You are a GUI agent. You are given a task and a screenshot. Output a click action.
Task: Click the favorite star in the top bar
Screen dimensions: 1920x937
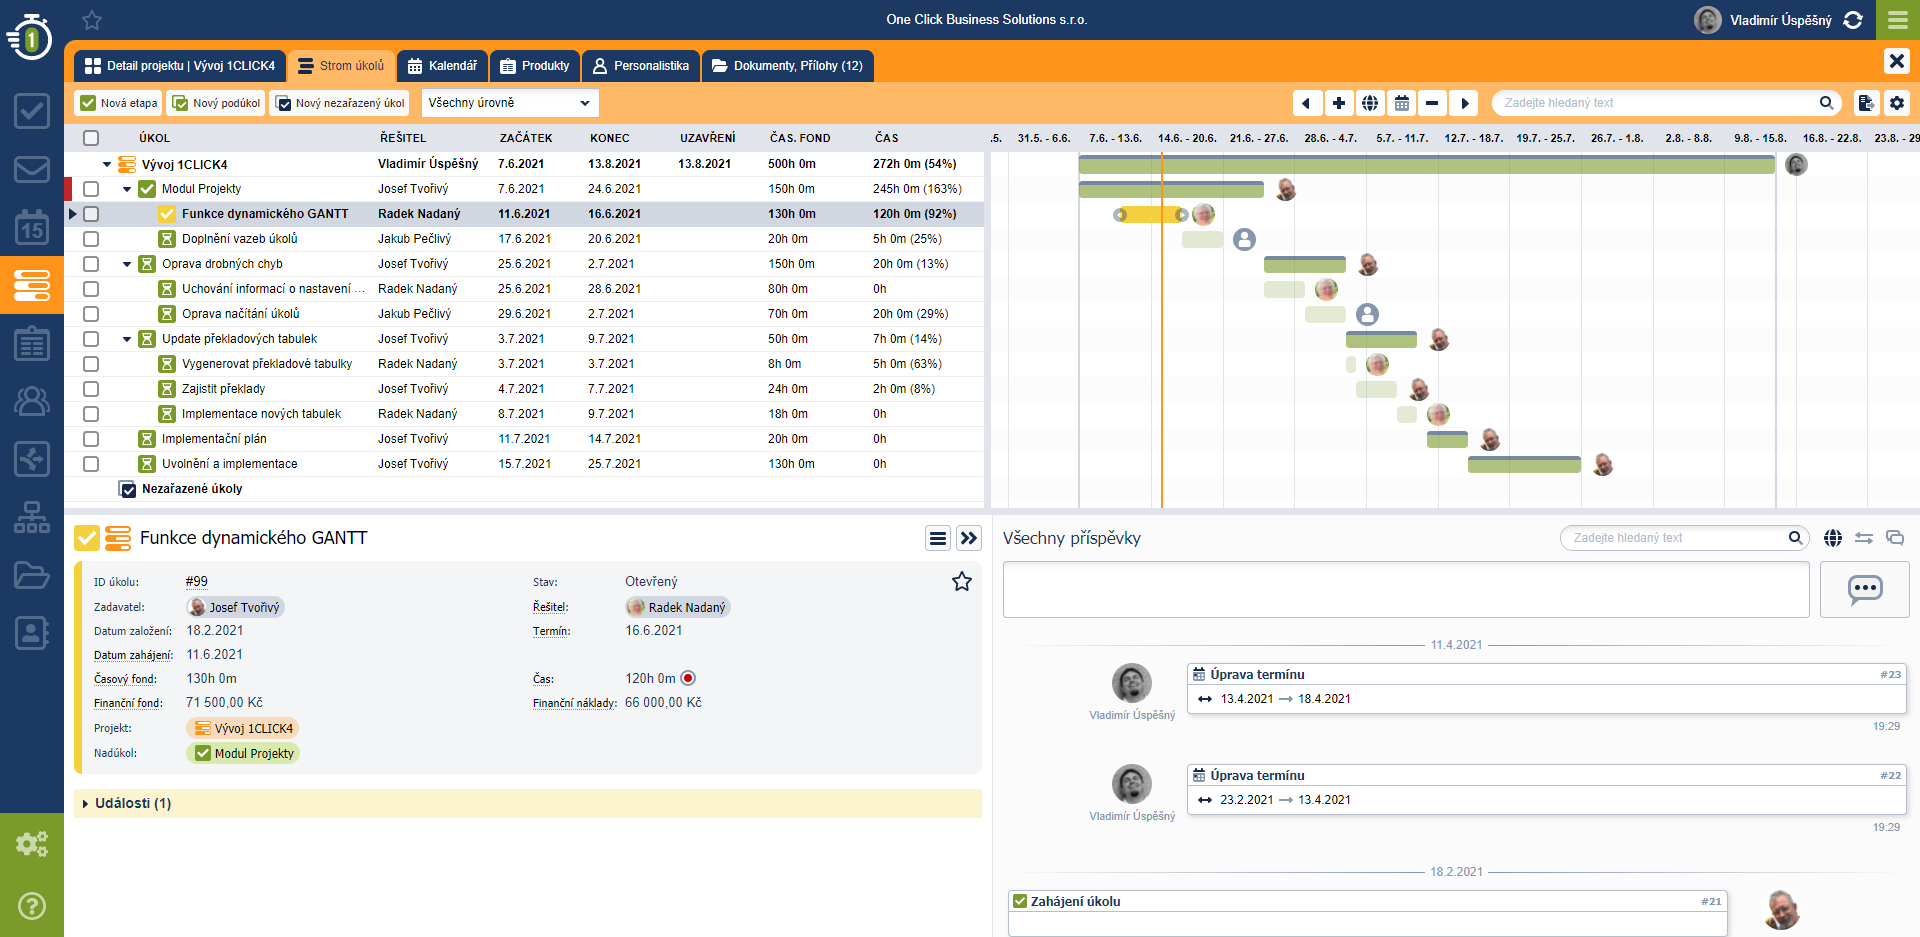[92, 20]
